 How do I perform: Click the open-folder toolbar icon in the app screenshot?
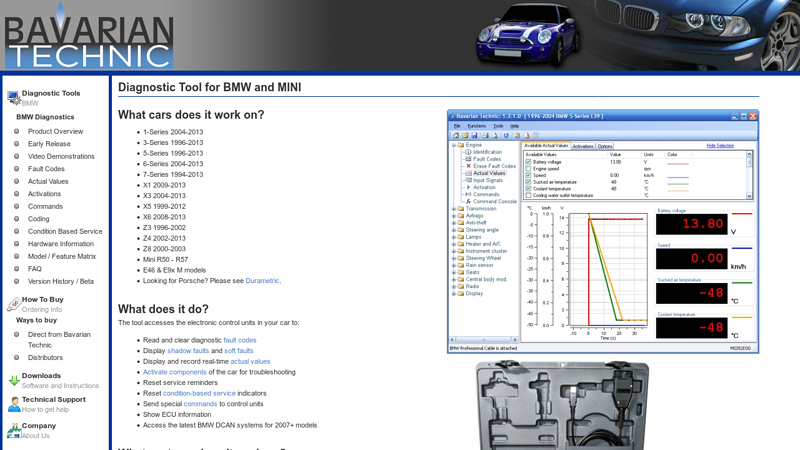[465, 136]
